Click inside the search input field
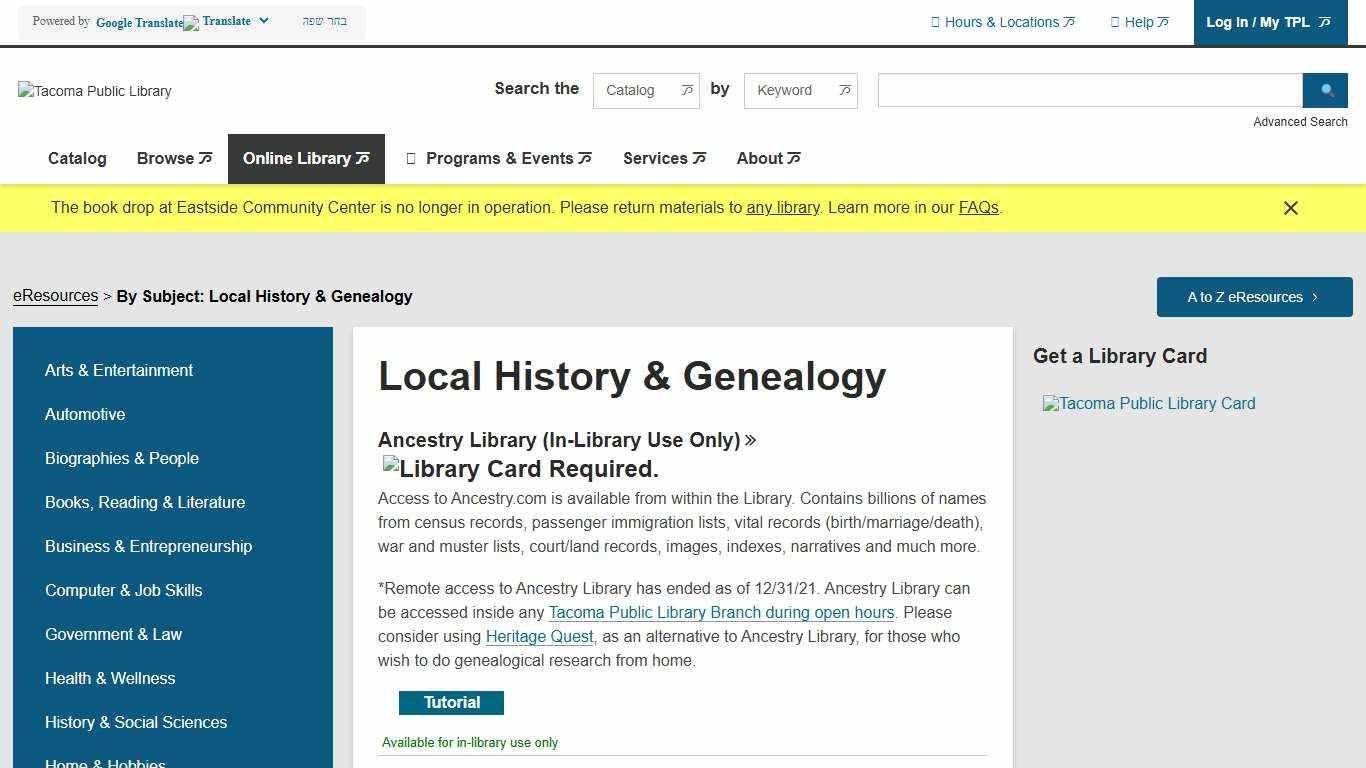 (1088, 90)
